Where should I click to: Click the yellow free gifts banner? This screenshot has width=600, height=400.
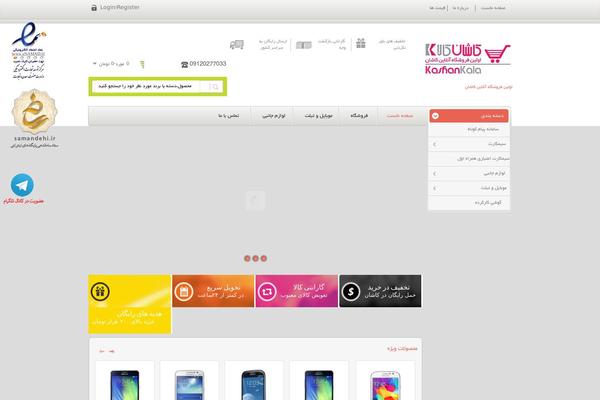(x=130, y=304)
